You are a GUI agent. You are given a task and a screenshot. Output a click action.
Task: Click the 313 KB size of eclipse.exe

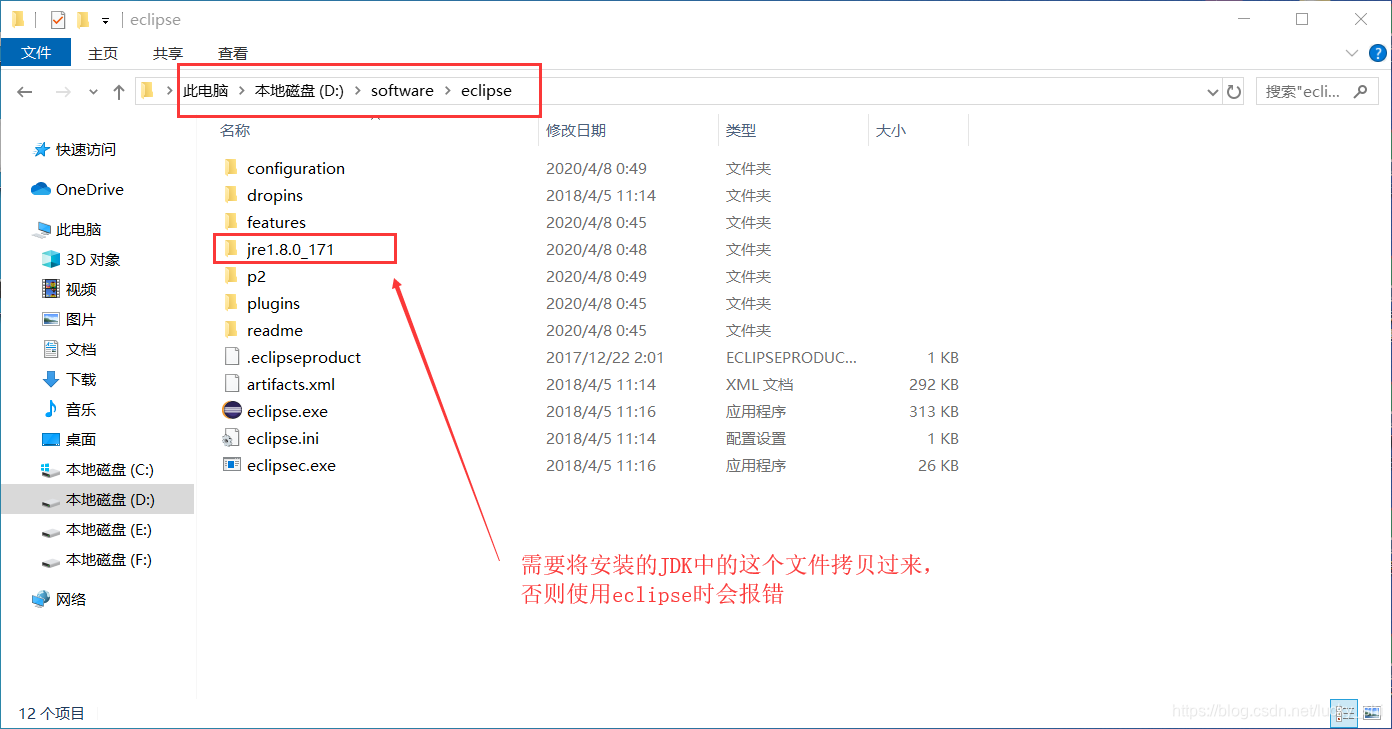coord(934,411)
